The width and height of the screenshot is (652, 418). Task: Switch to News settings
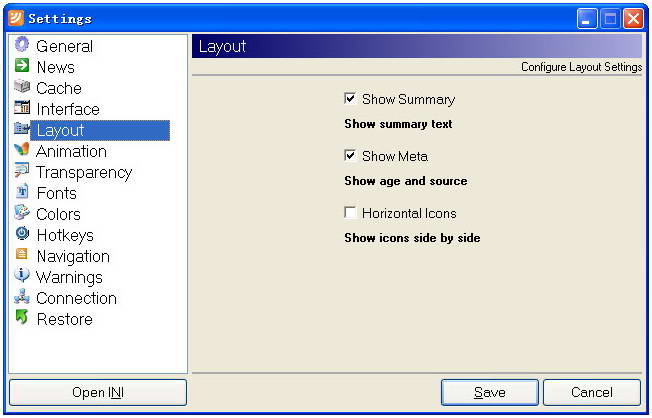(56, 67)
